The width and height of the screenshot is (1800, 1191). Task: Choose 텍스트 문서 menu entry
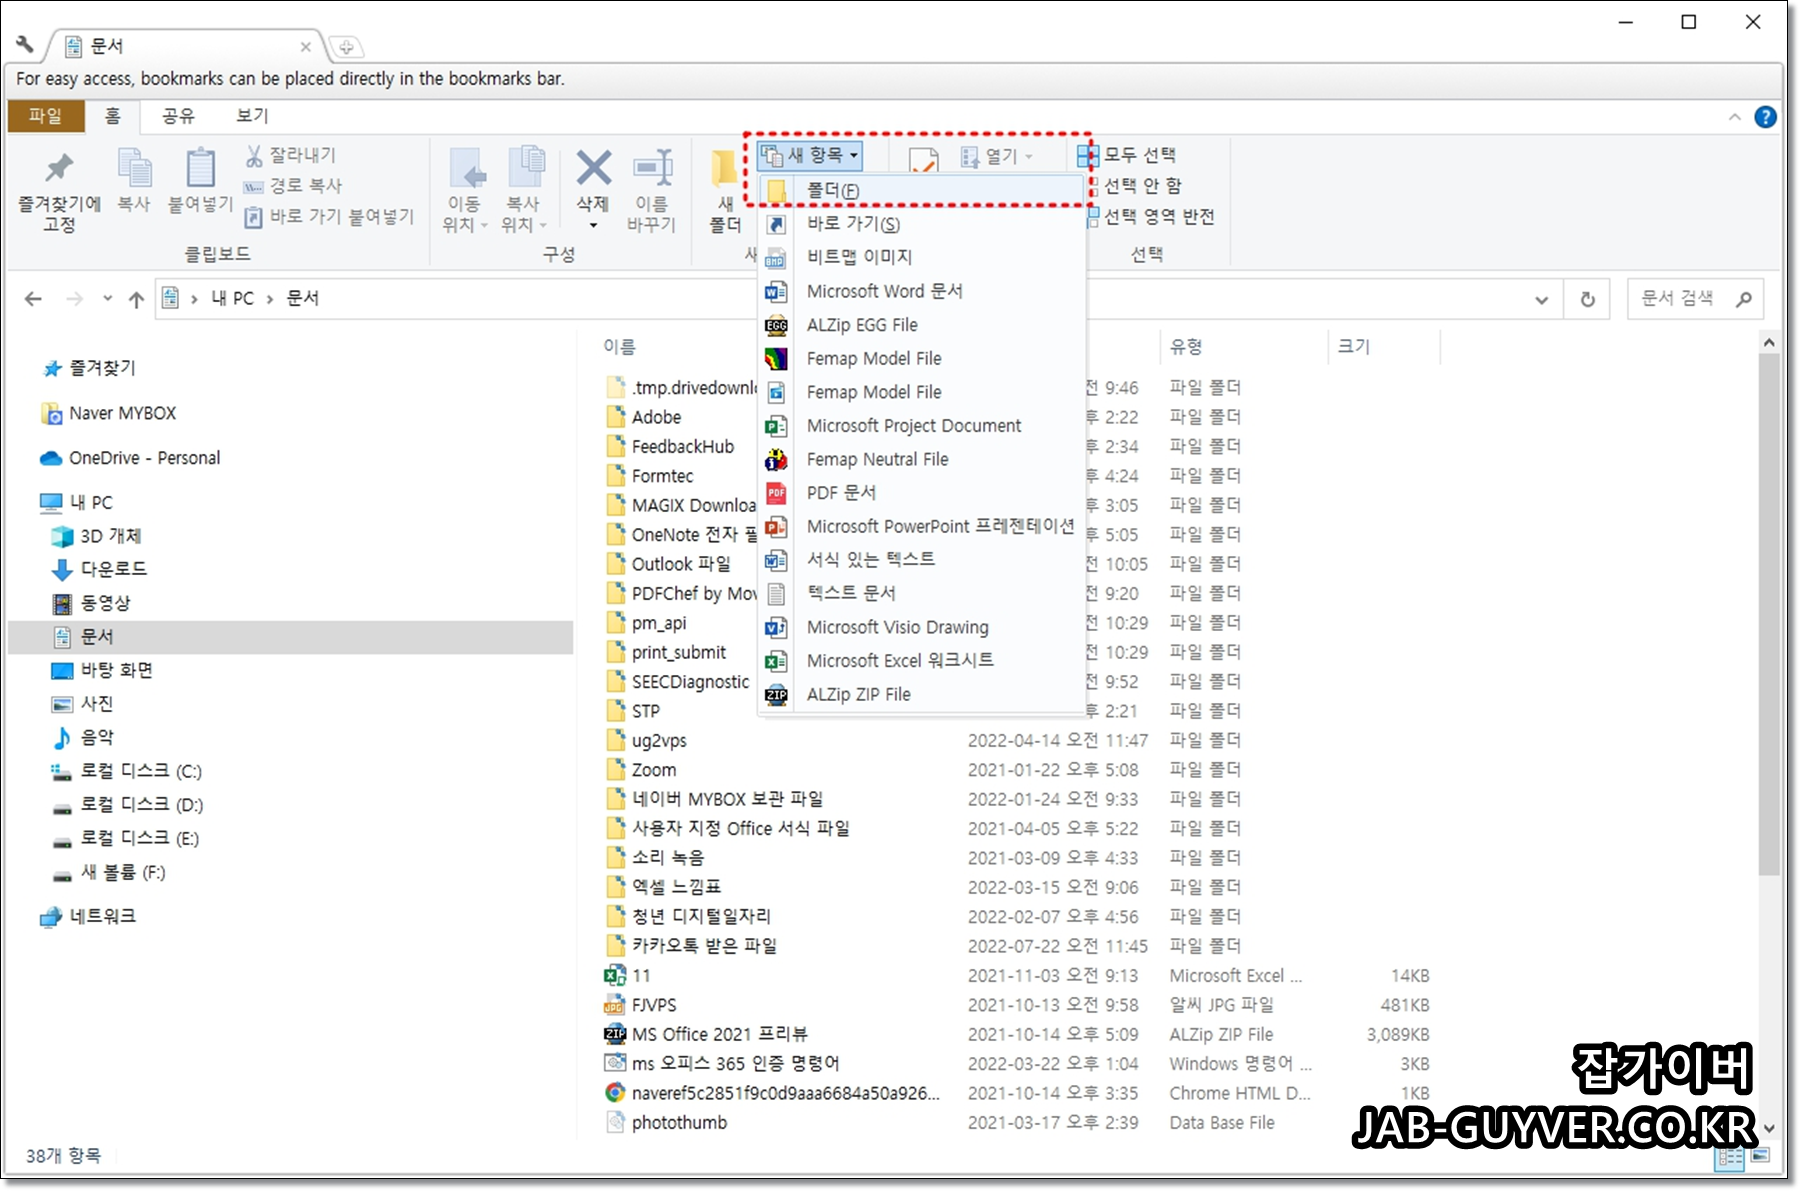(921, 593)
